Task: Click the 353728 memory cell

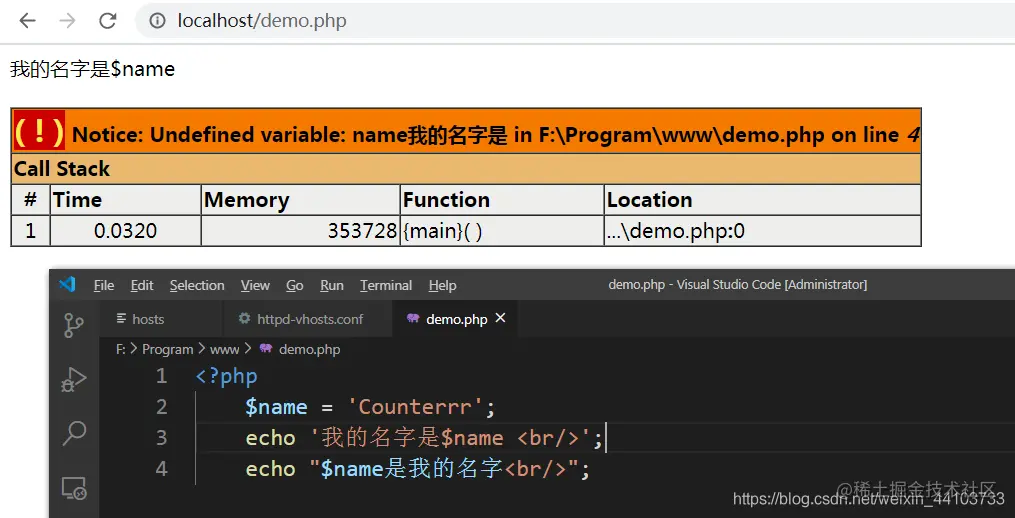Action: (x=300, y=231)
